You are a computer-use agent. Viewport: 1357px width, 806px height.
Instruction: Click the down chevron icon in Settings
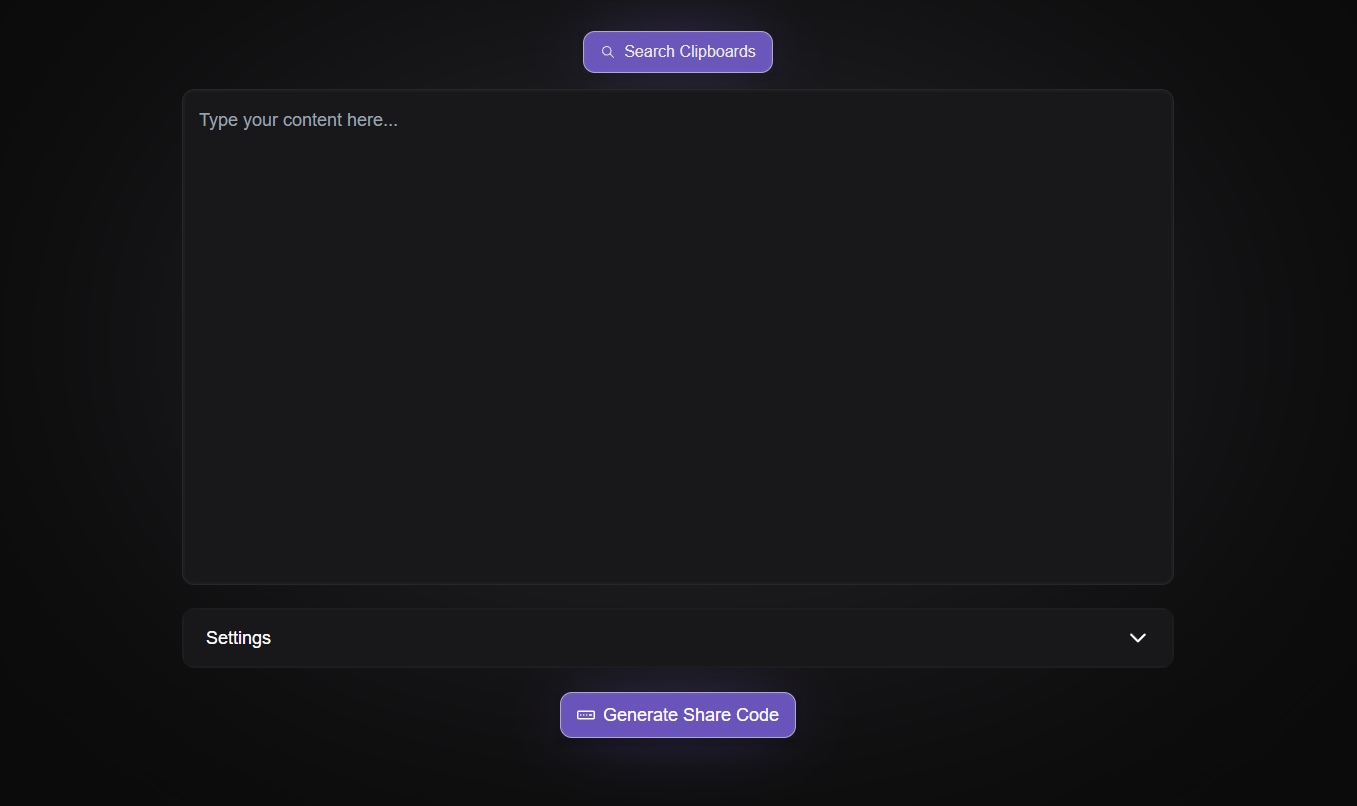coord(1138,638)
